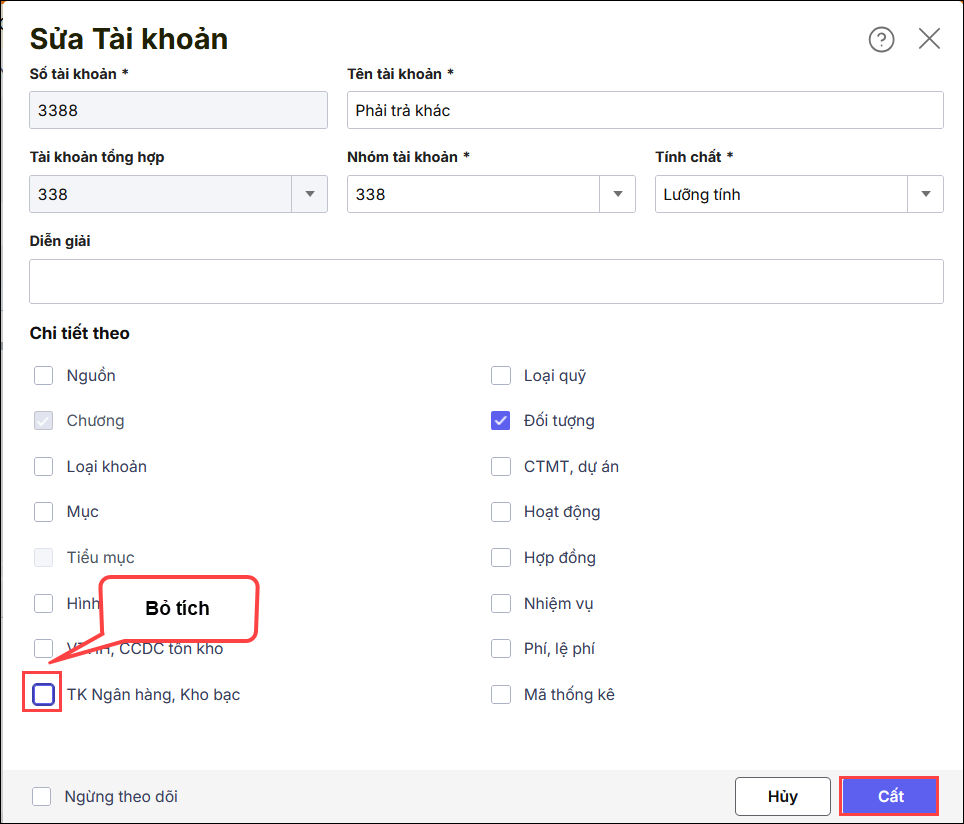
Task: Toggle the TK Ngân hàng, Kho bạc checkbox
Action: pos(43,694)
